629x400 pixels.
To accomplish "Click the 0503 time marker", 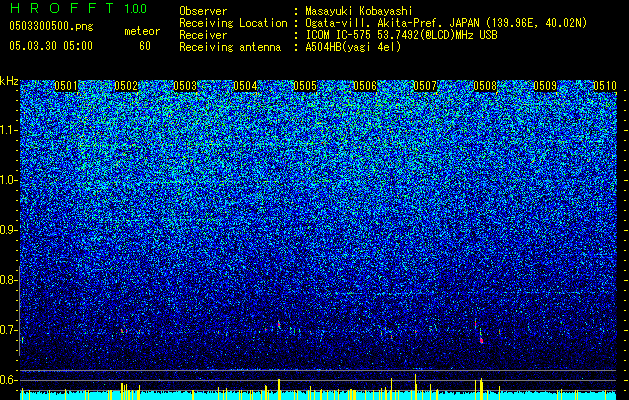I will click(185, 86).
